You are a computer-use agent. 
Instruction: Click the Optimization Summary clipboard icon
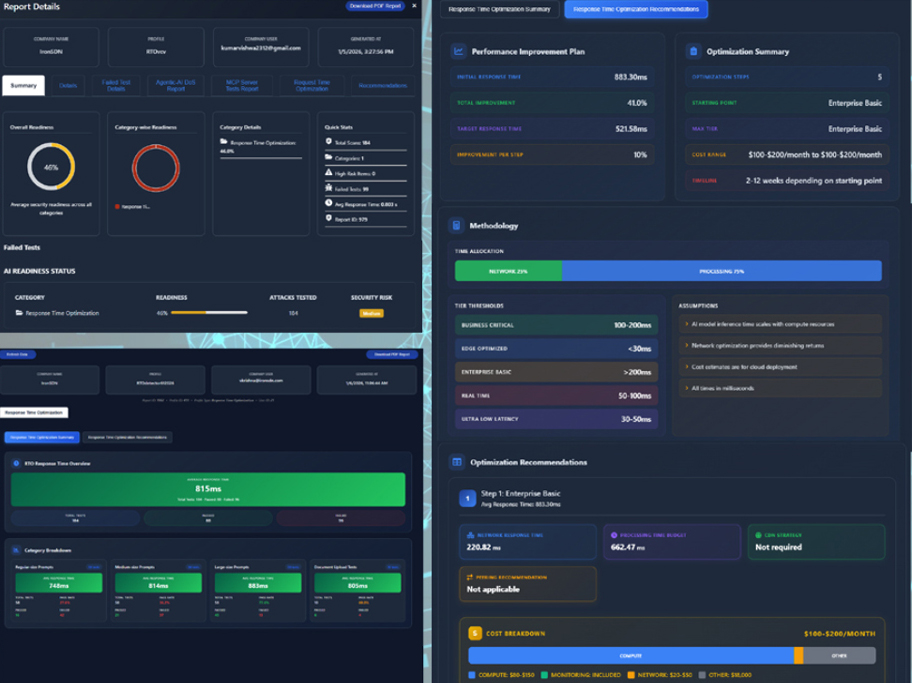(693, 51)
